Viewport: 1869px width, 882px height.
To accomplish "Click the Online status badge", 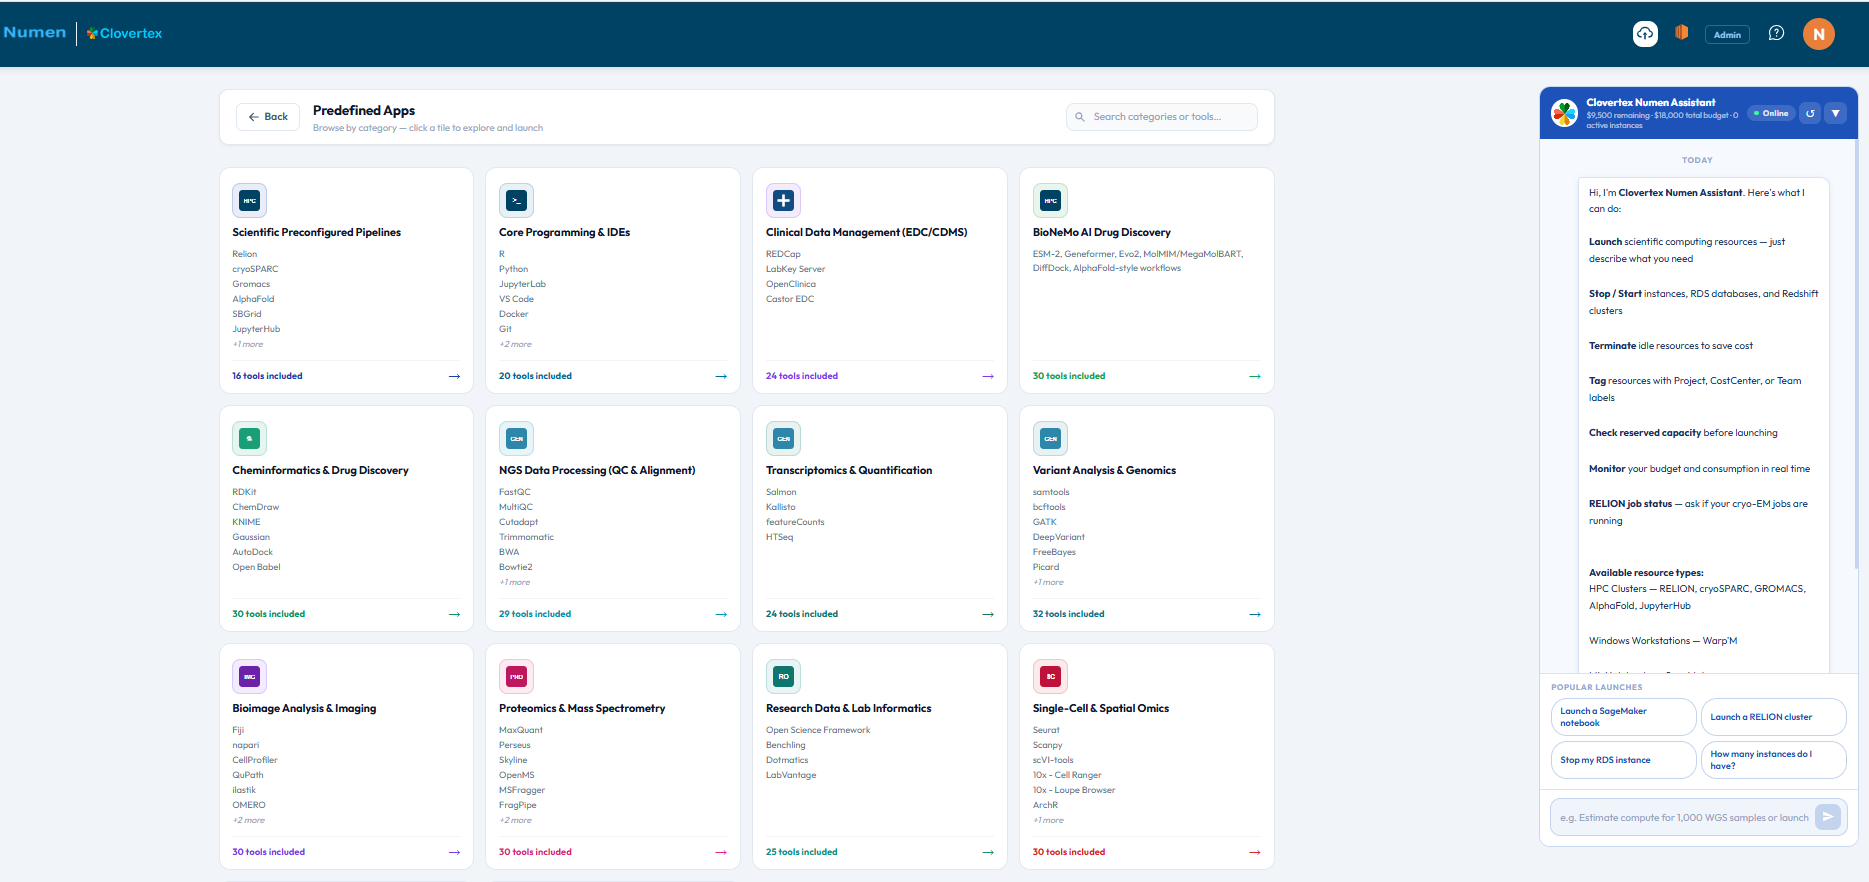I will pos(1771,113).
